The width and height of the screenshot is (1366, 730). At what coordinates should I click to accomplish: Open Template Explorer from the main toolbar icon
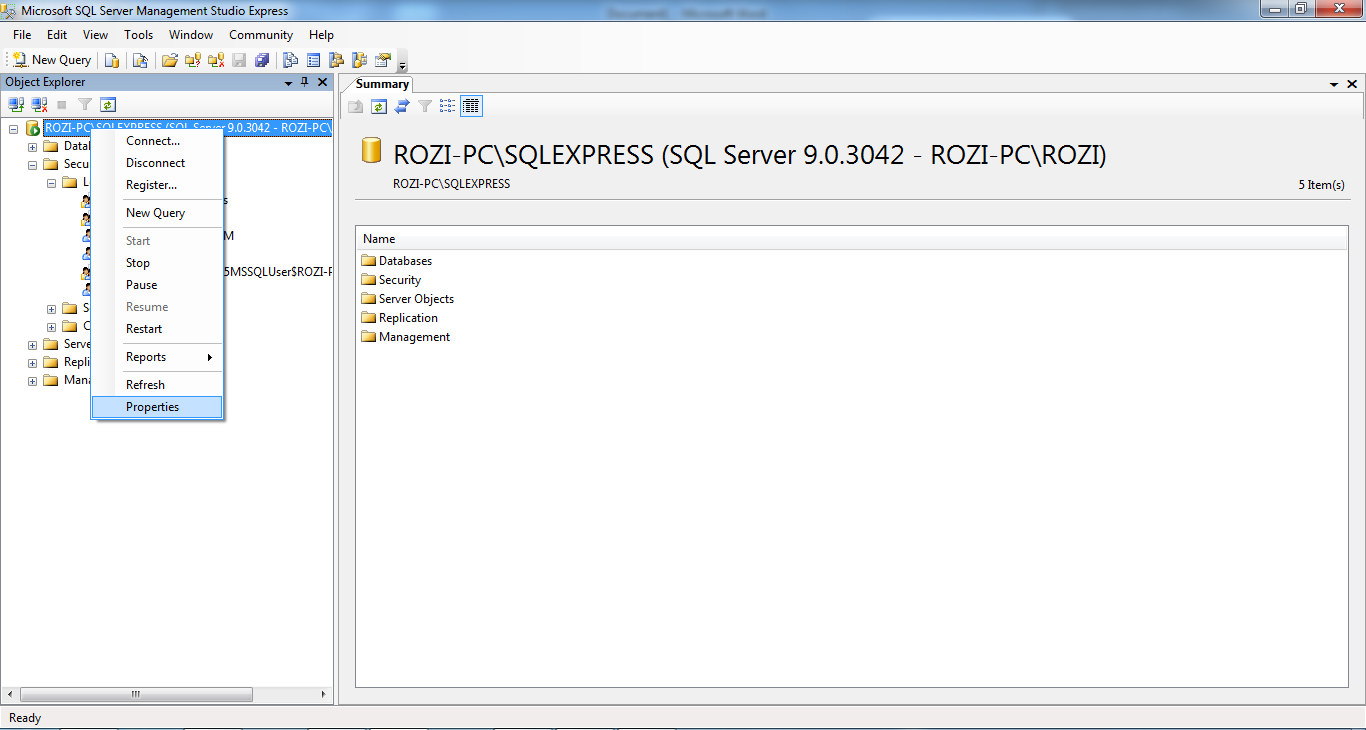(359, 60)
